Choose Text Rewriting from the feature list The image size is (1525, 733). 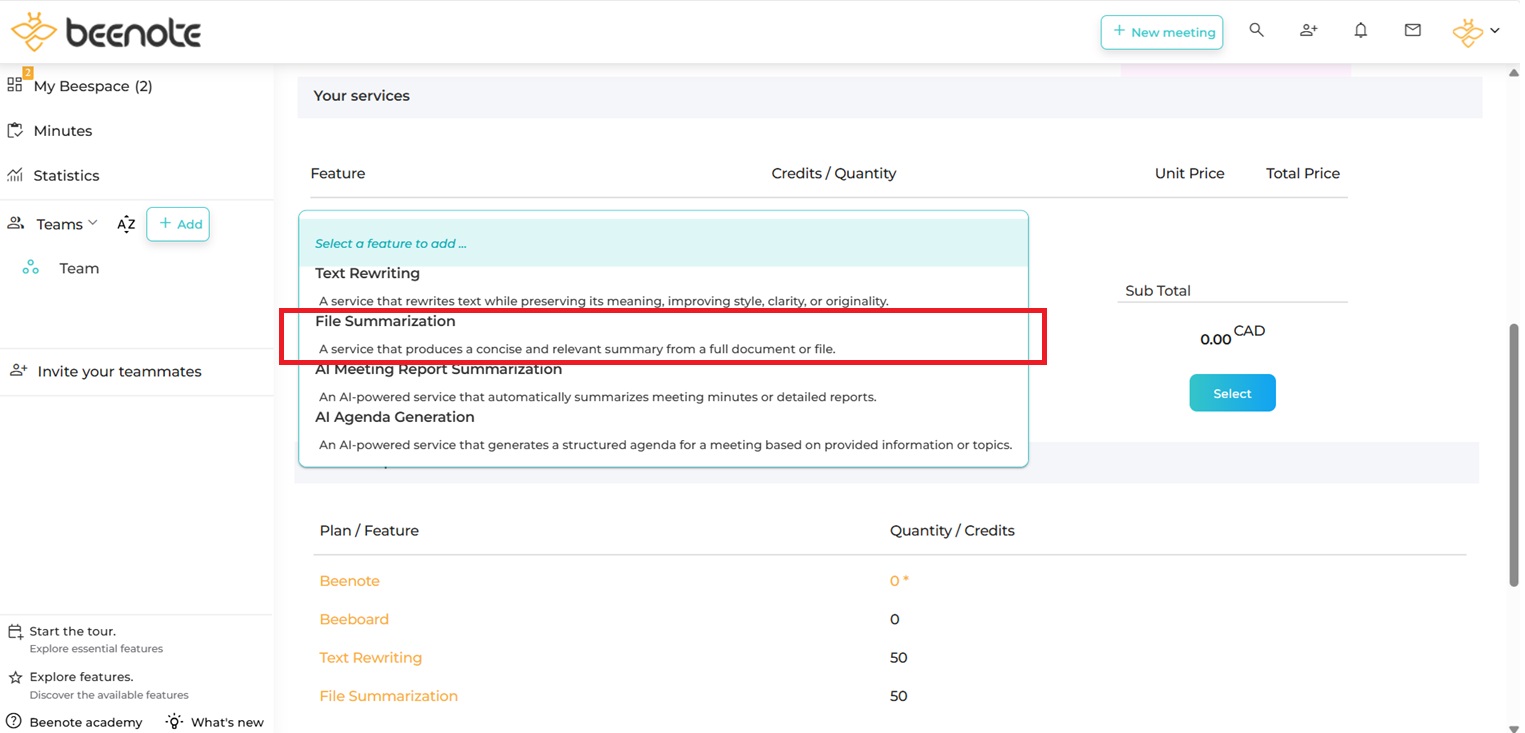[x=367, y=273]
